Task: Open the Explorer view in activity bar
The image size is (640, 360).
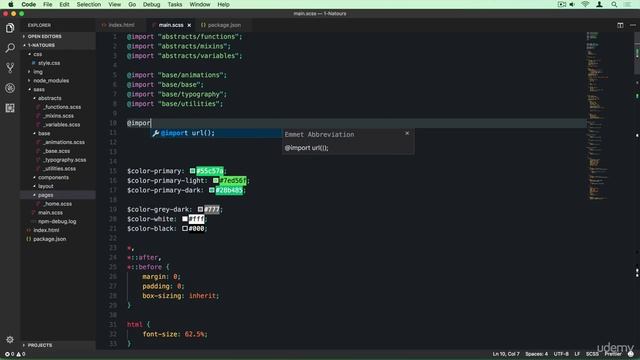Action: pyautogui.click(x=10, y=28)
